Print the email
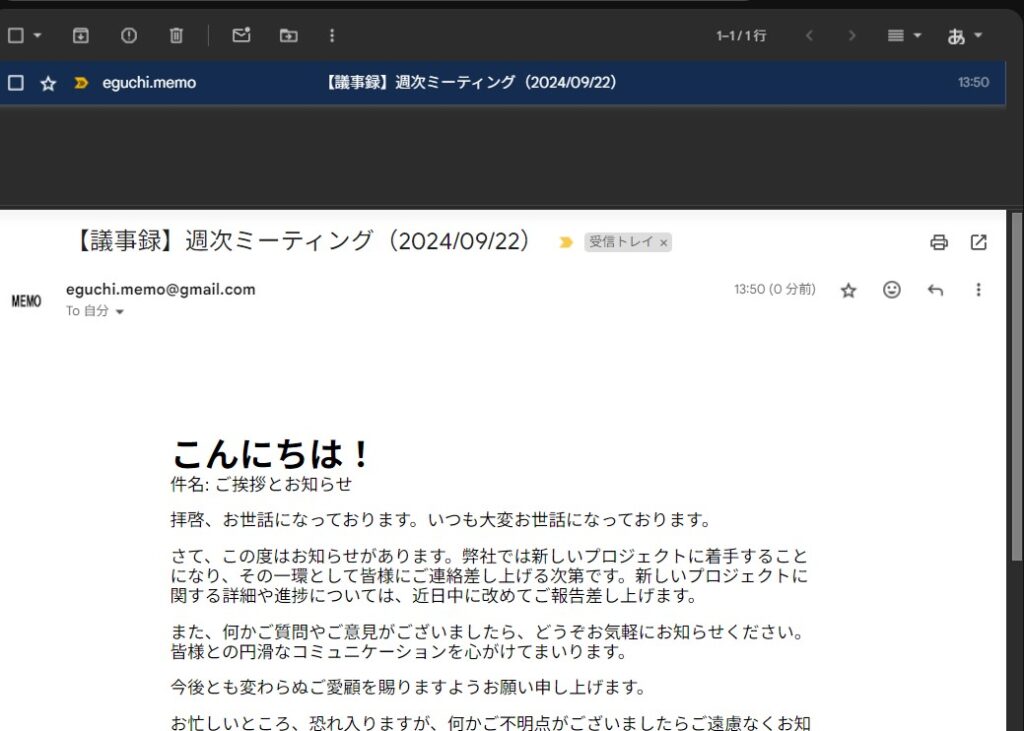1024x731 pixels. (x=938, y=242)
